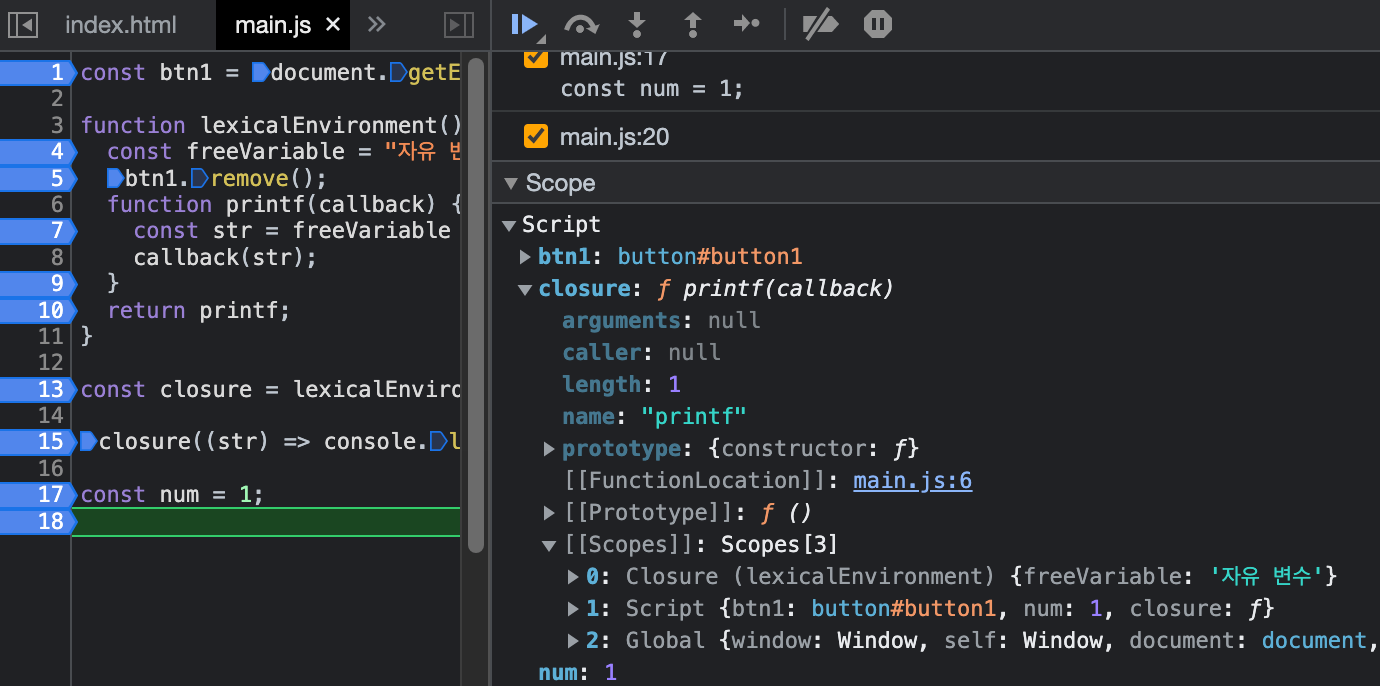Open the more tabs chevron
The image size is (1380, 686).
376,25
